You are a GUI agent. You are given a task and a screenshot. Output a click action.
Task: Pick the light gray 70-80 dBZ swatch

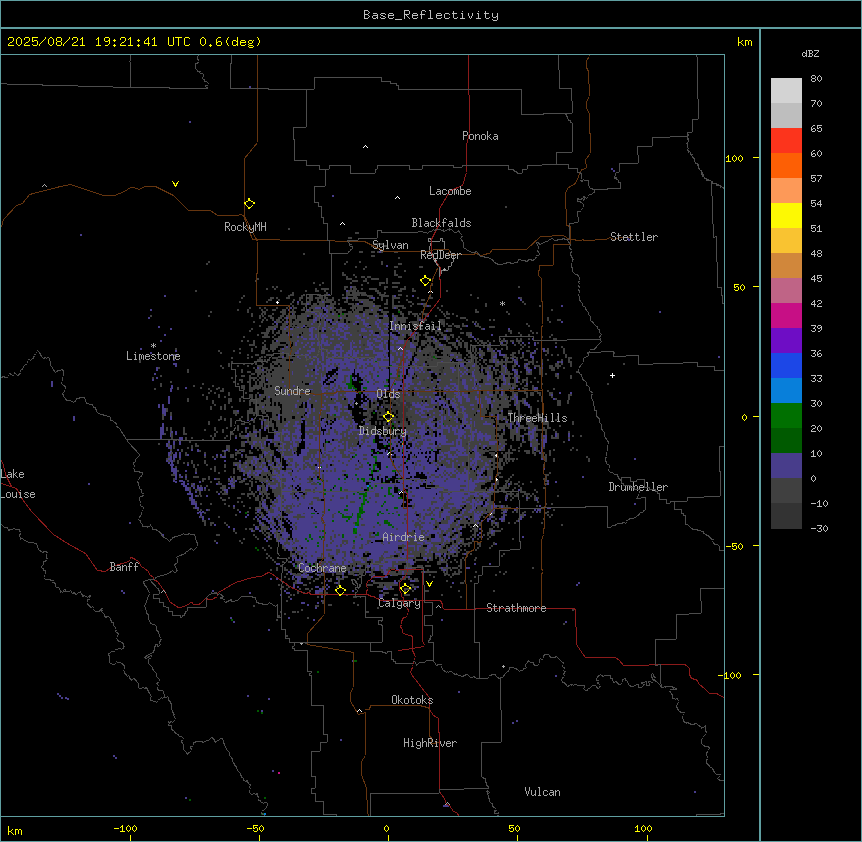(x=786, y=91)
